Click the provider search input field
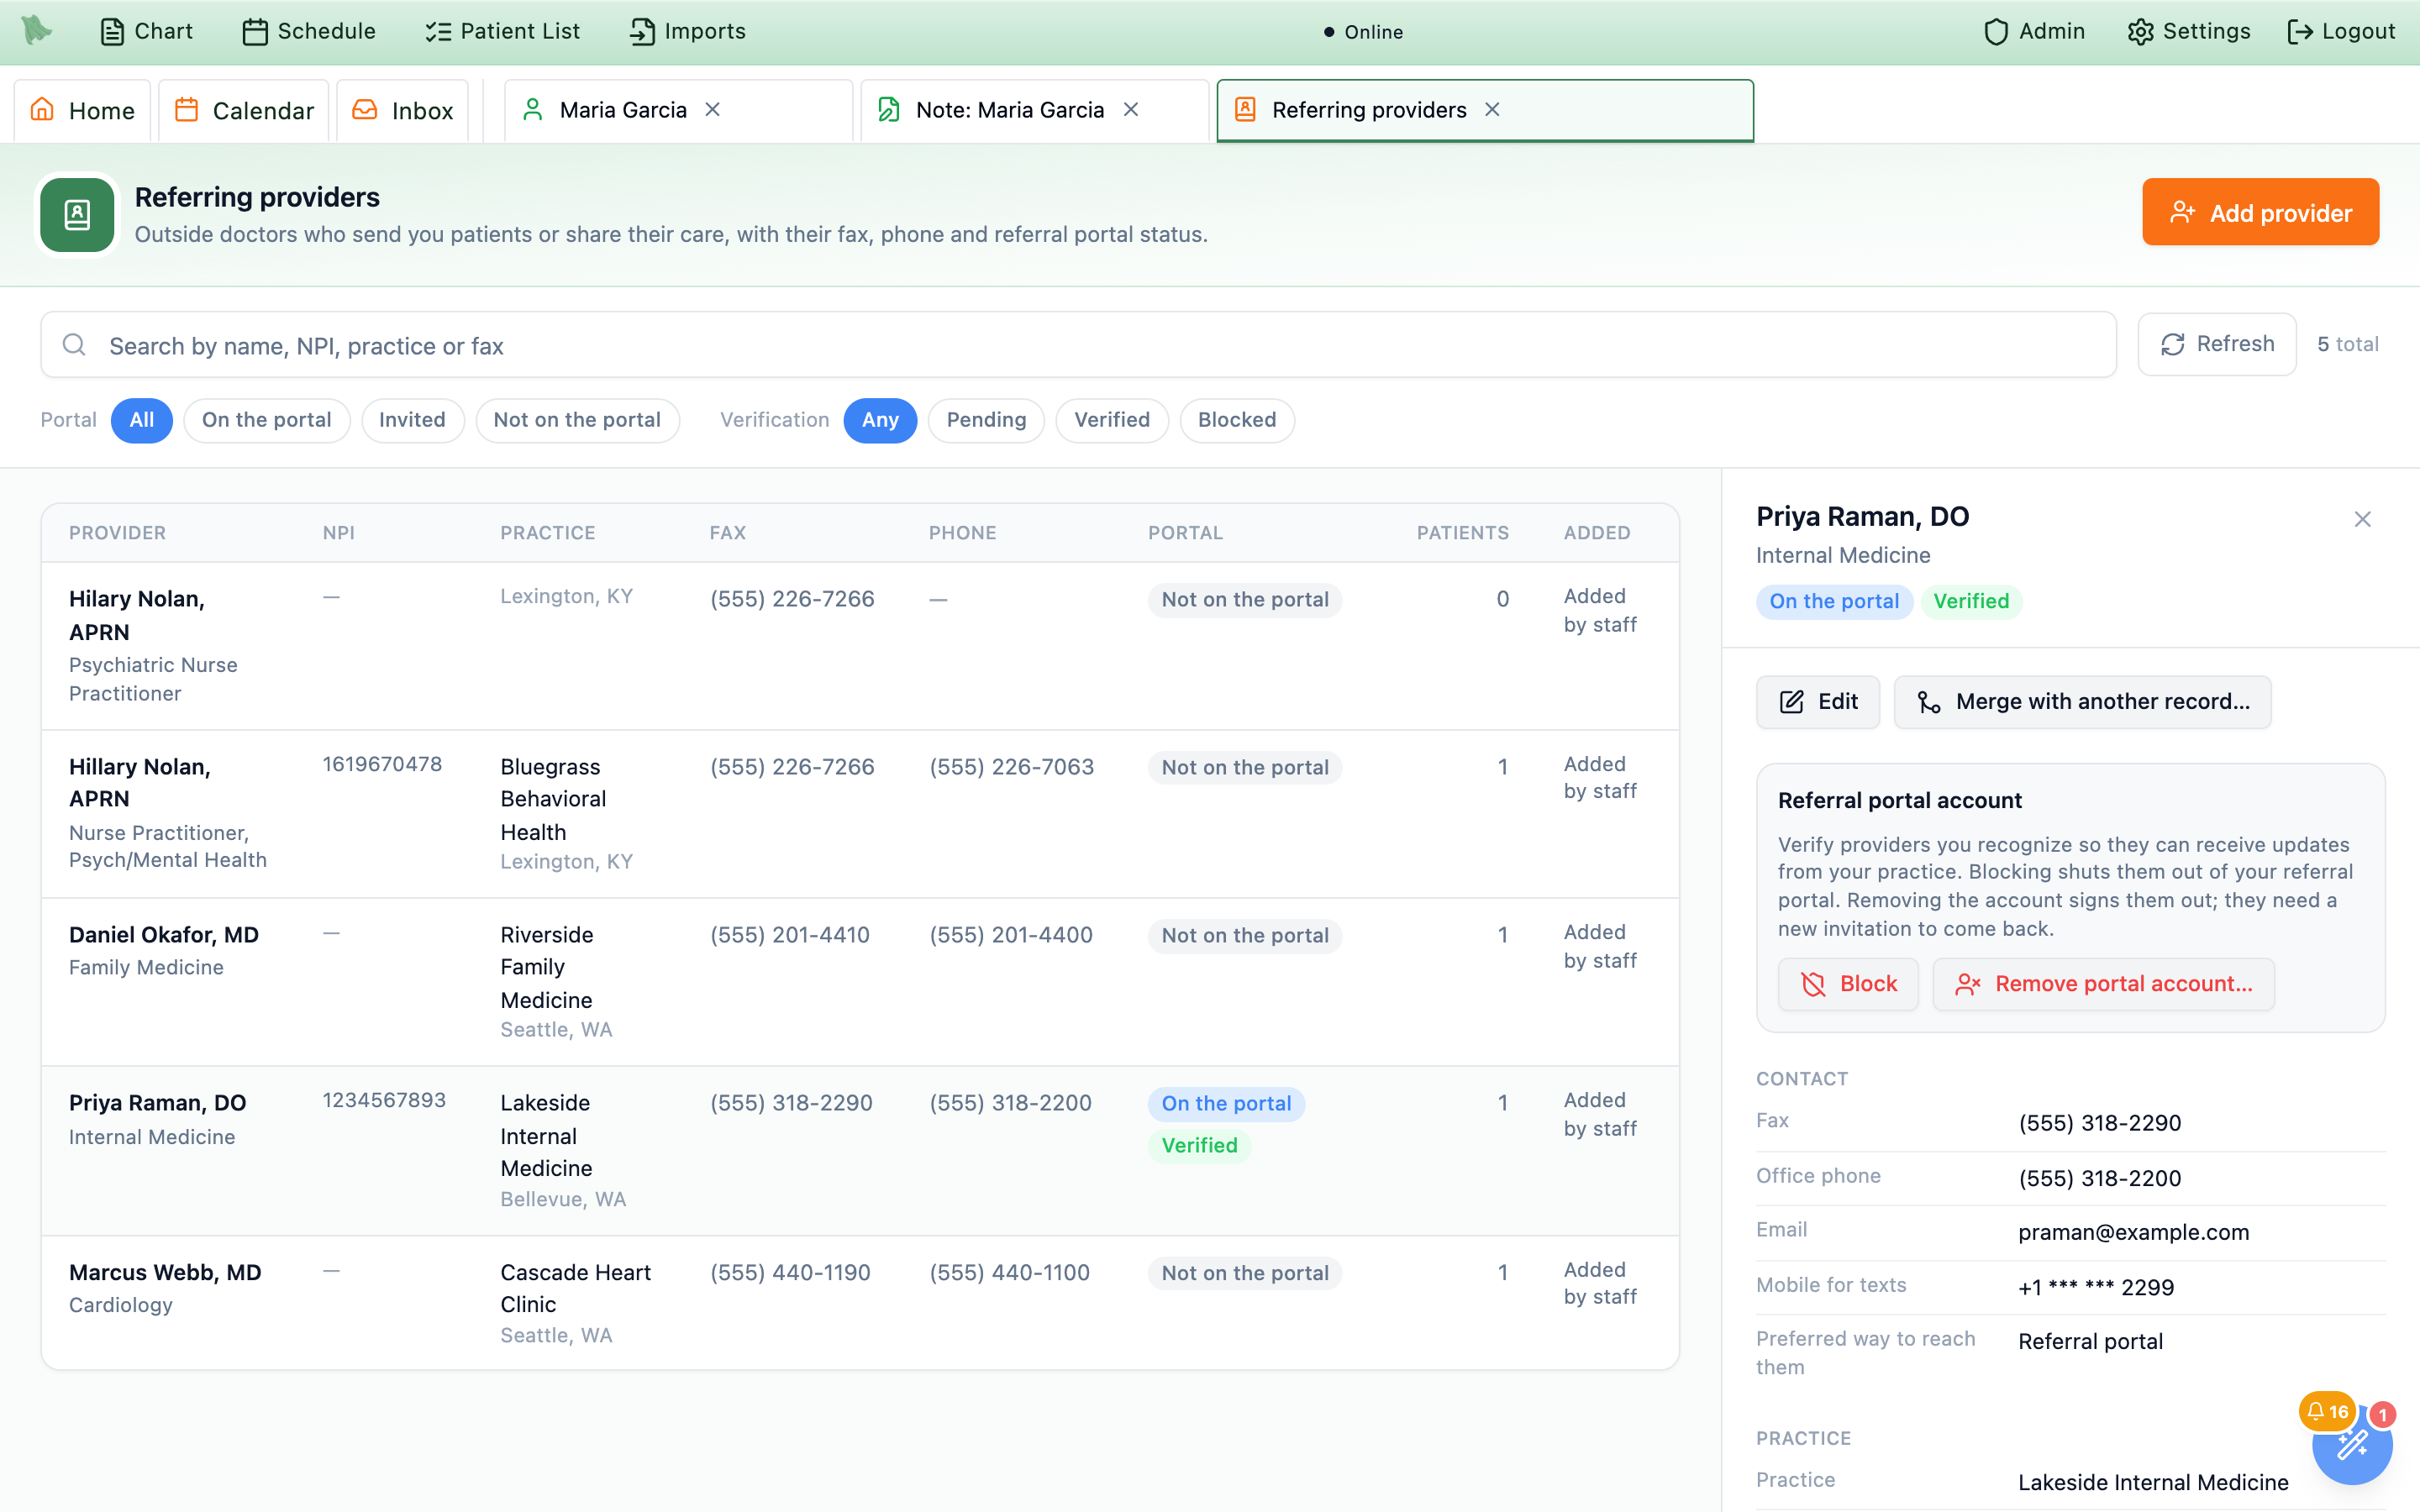This screenshot has width=2420, height=1512. point(1078,345)
